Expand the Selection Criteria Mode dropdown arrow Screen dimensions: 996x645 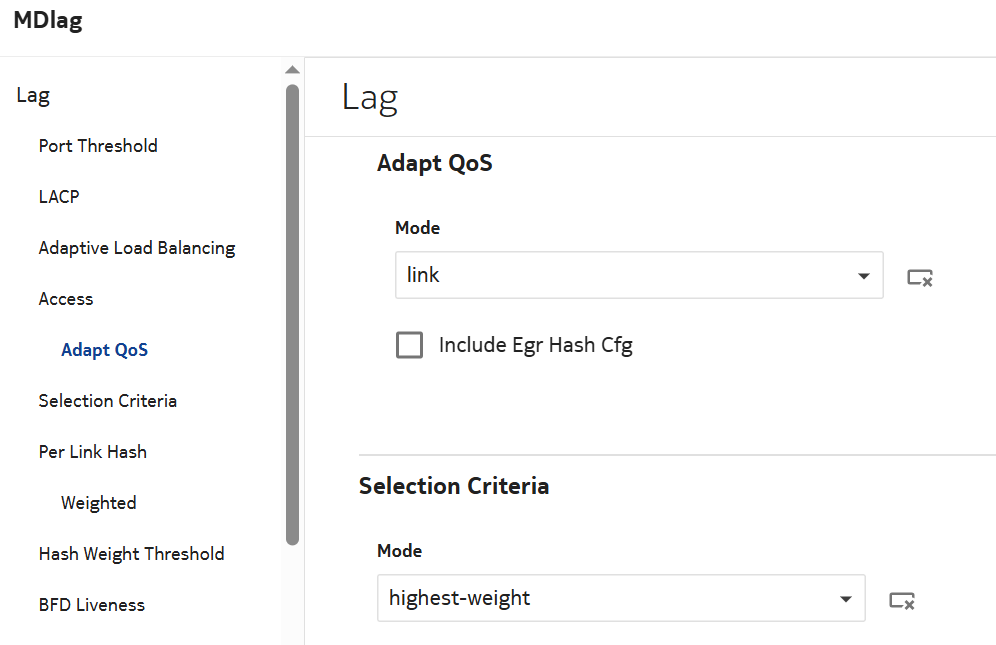846,599
